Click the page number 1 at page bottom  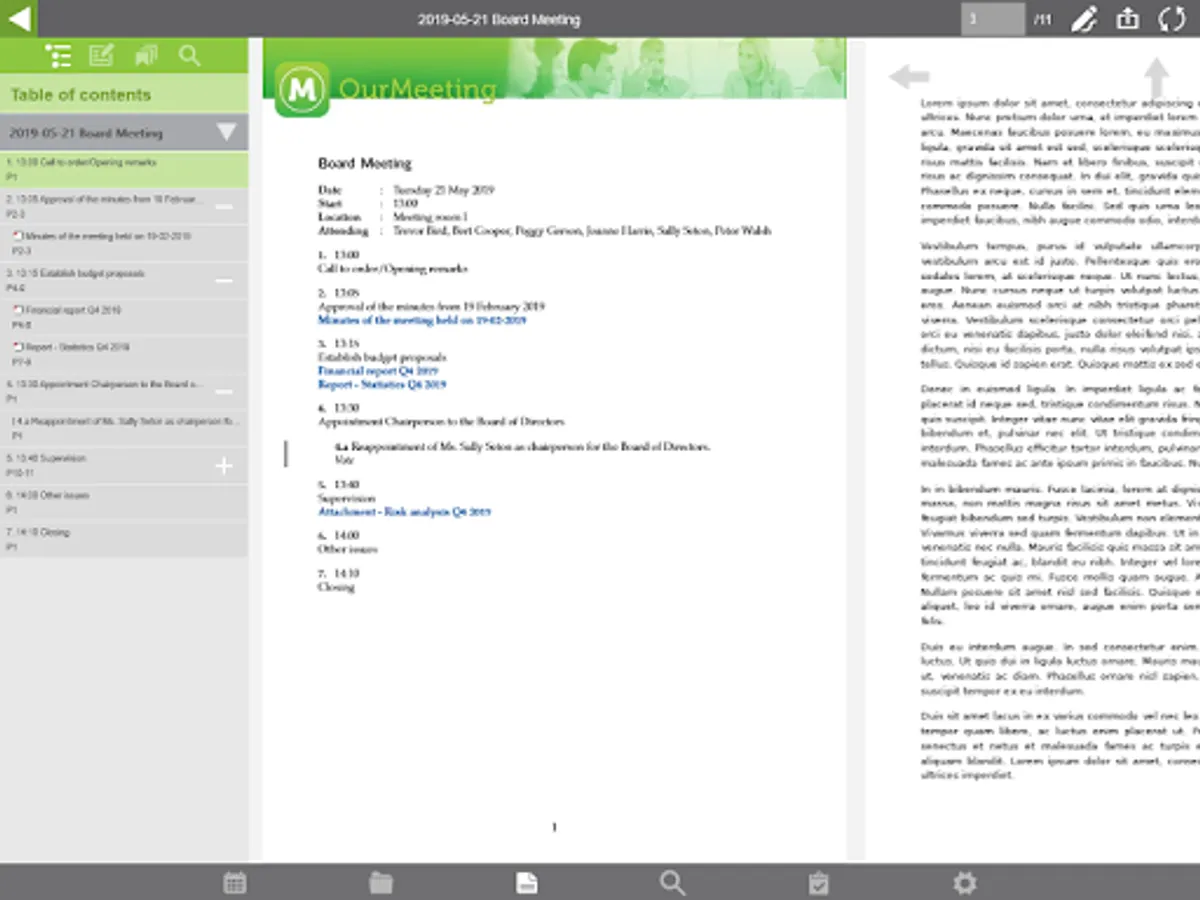pos(554,828)
